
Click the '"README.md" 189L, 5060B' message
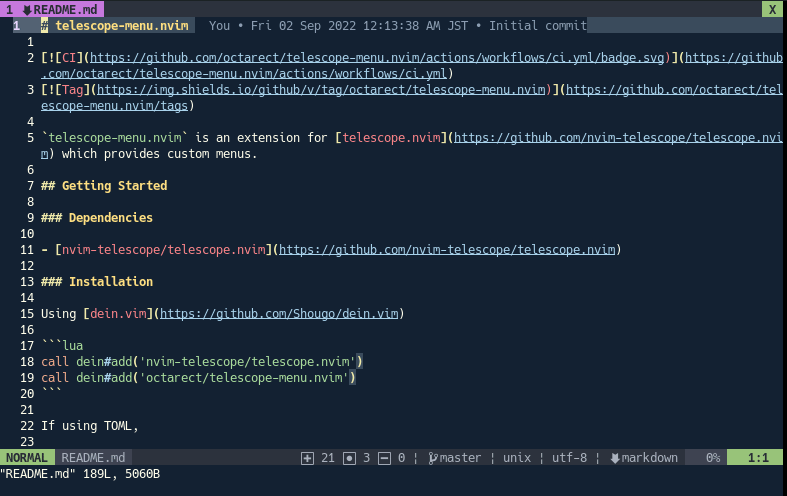(x=80, y=473)
